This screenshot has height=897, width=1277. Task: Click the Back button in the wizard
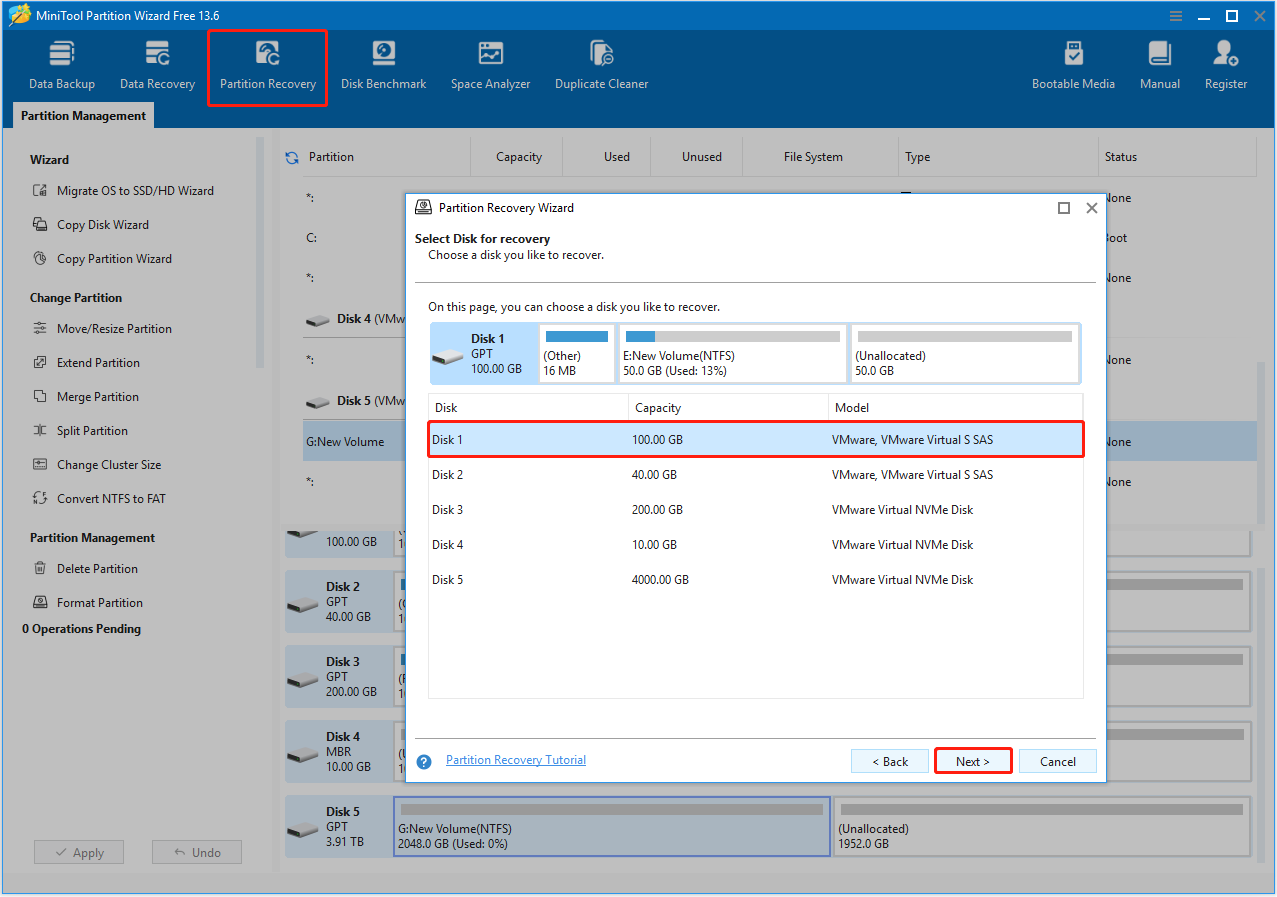[889, 760]
